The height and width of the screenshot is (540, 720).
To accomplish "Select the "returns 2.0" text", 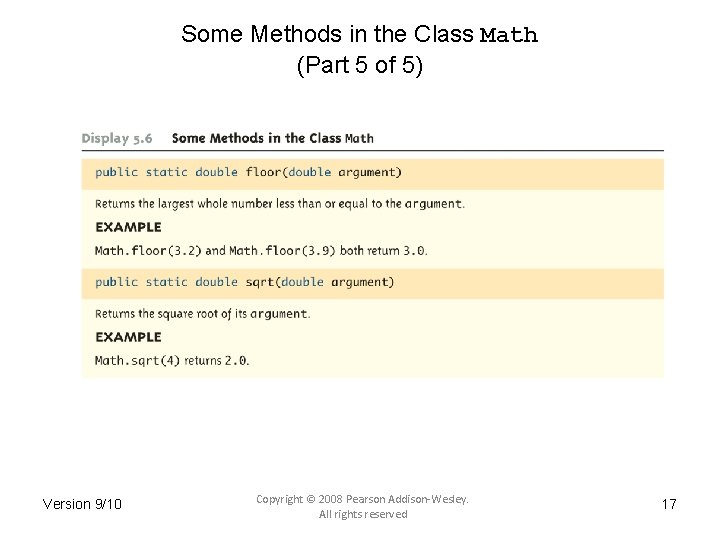I will [217, 360].
